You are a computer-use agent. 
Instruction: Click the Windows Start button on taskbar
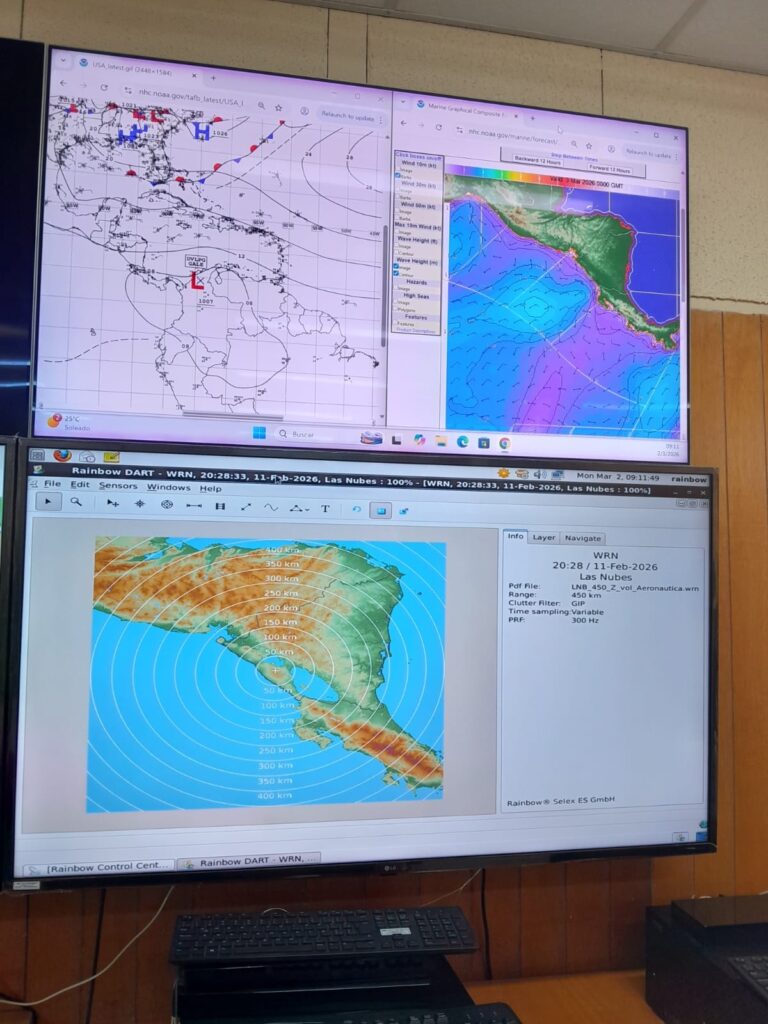(258, 433)
